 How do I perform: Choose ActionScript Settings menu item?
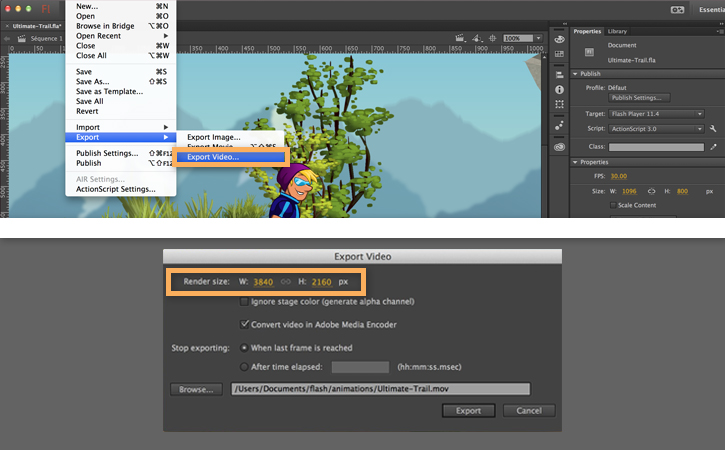(x=121, y=189)
